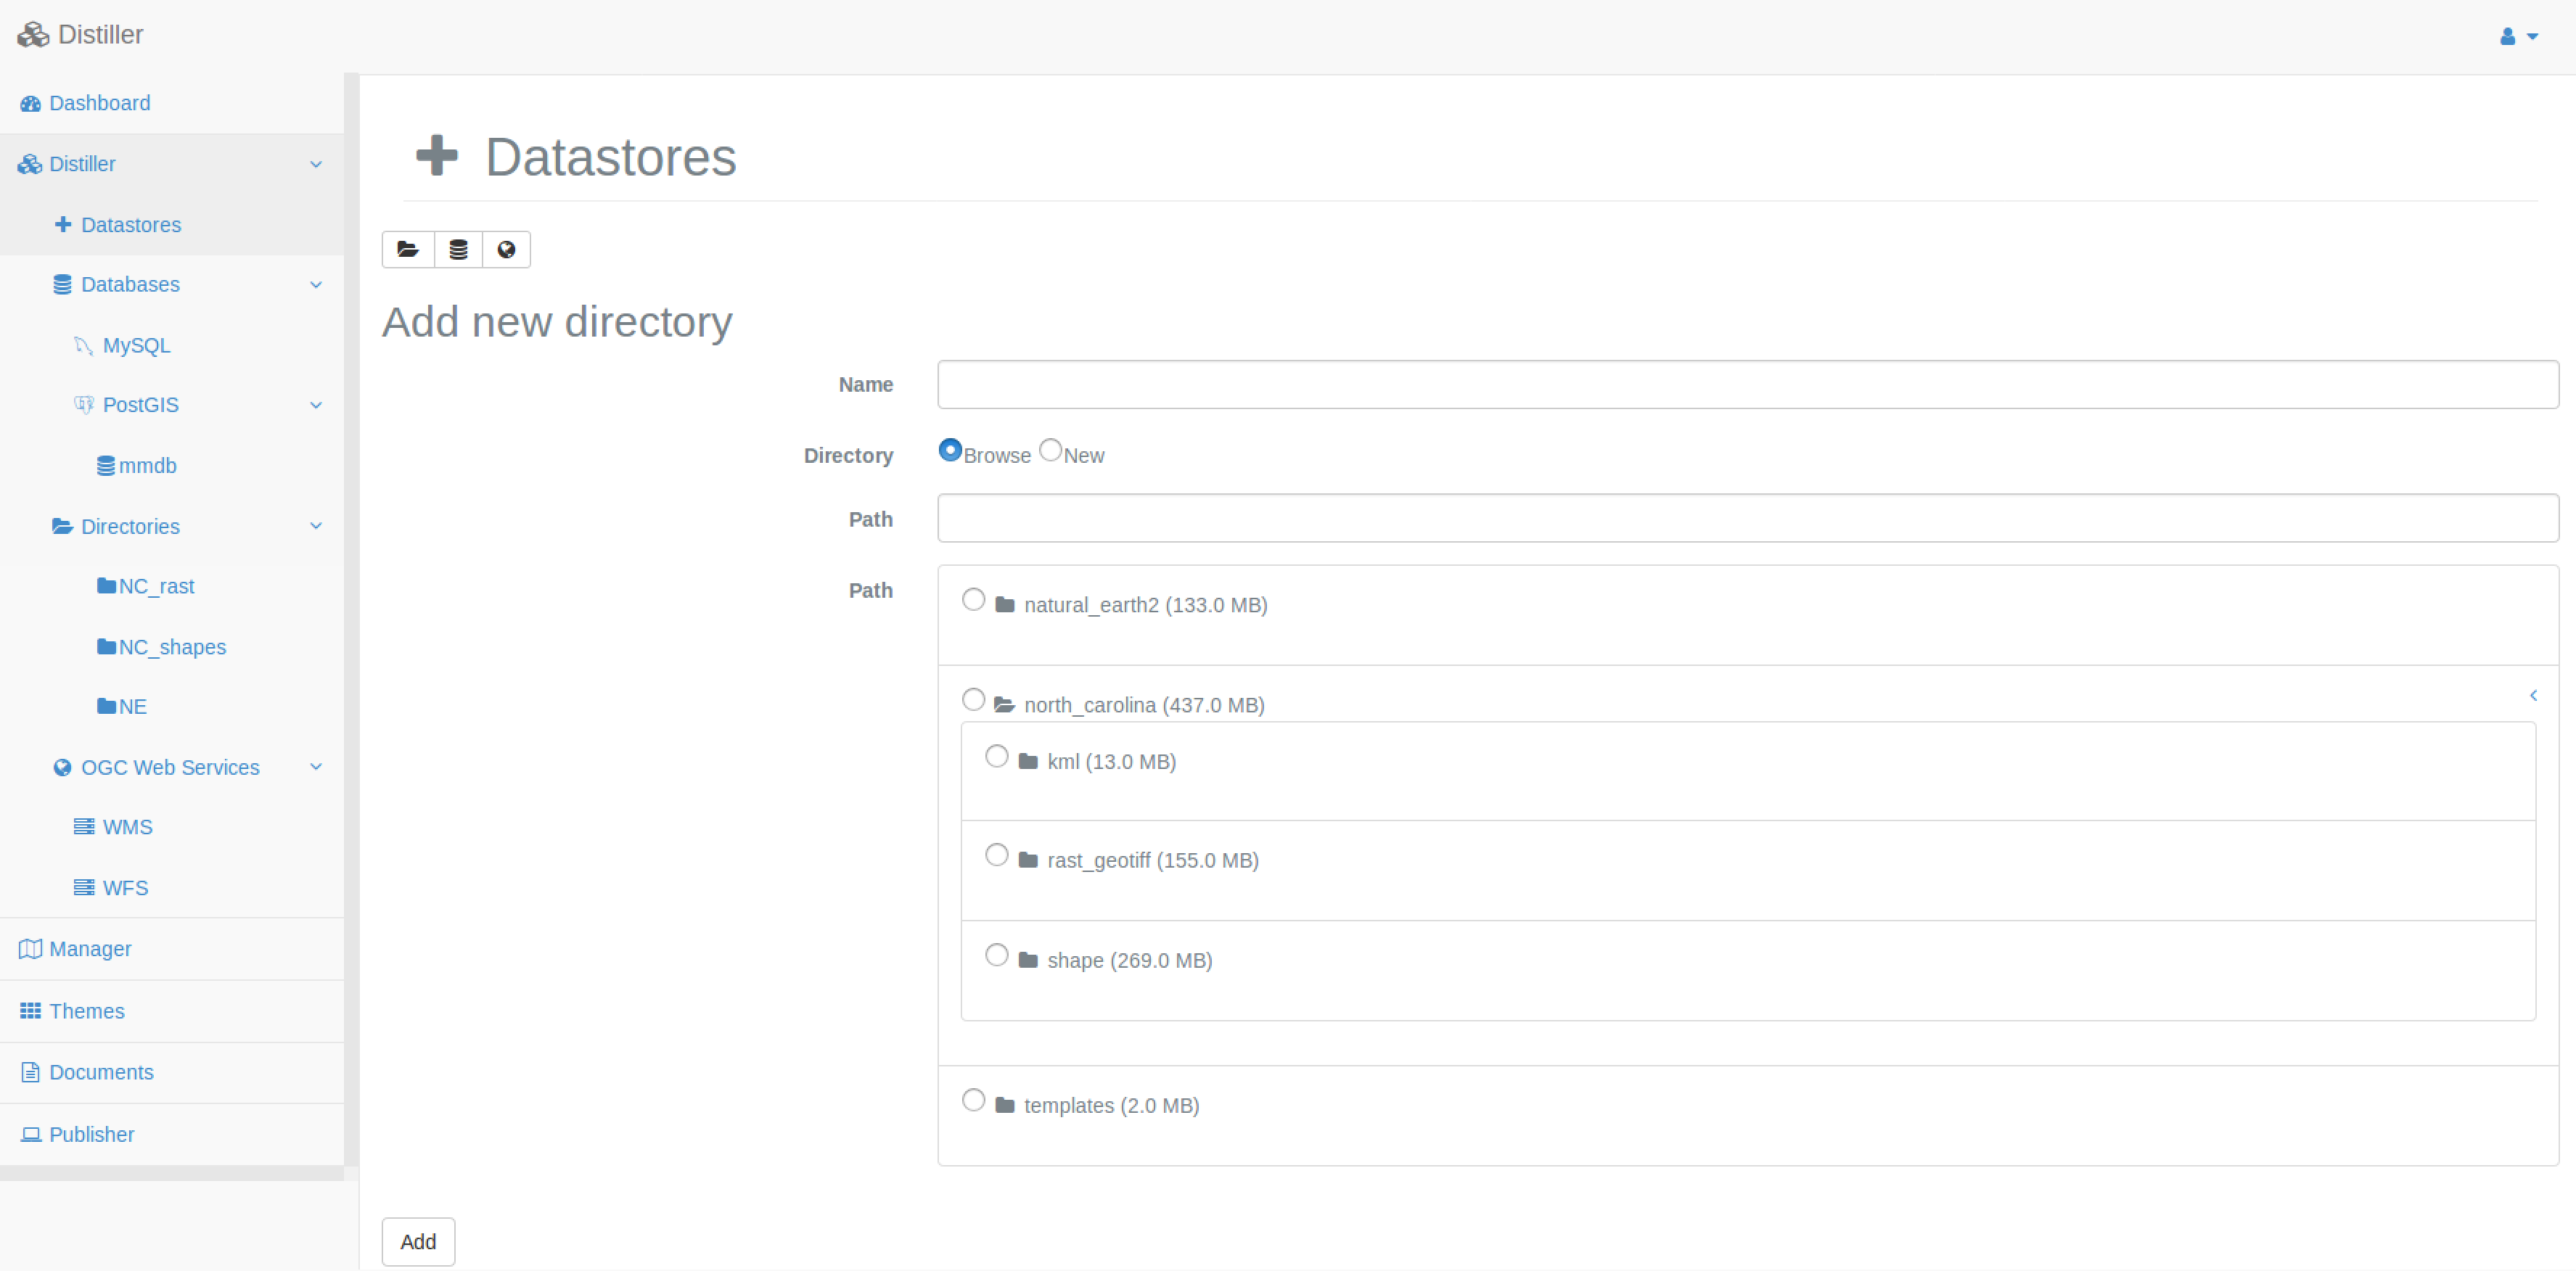Click the globe web-service toolbar icon

pyautogui.click(x=506, y=250)
